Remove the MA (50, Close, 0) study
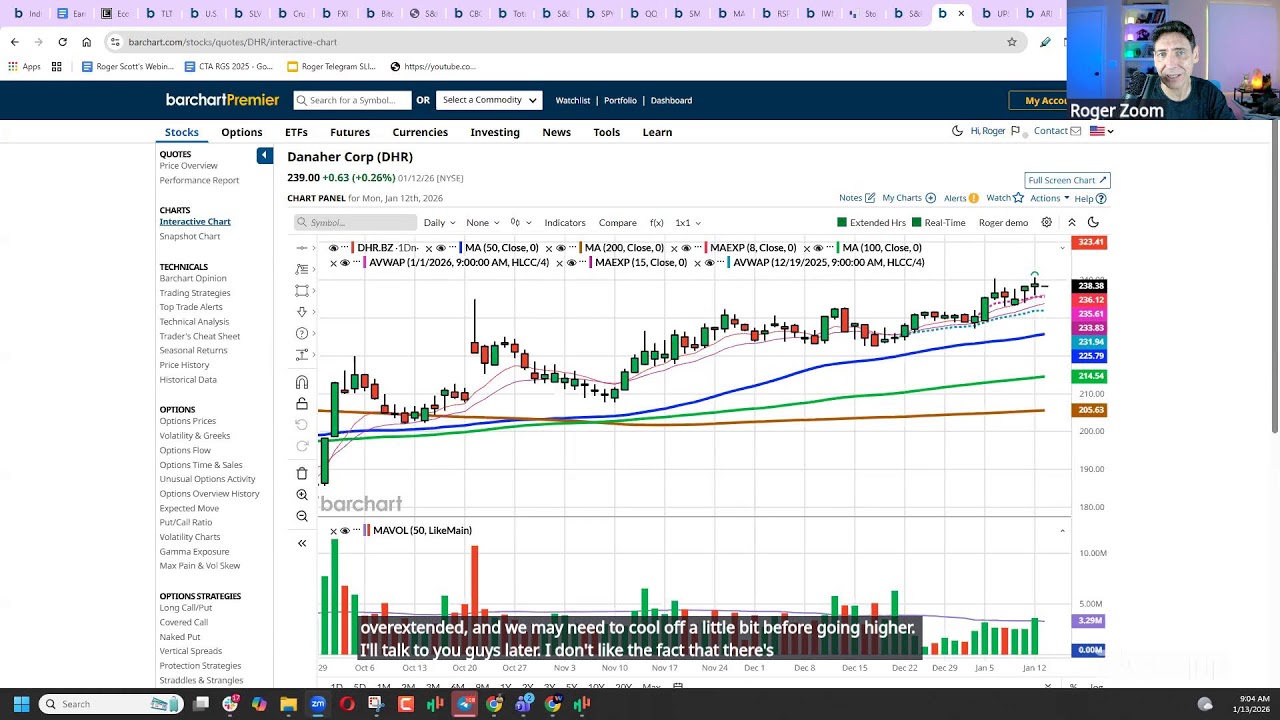 tap(429, 248)
